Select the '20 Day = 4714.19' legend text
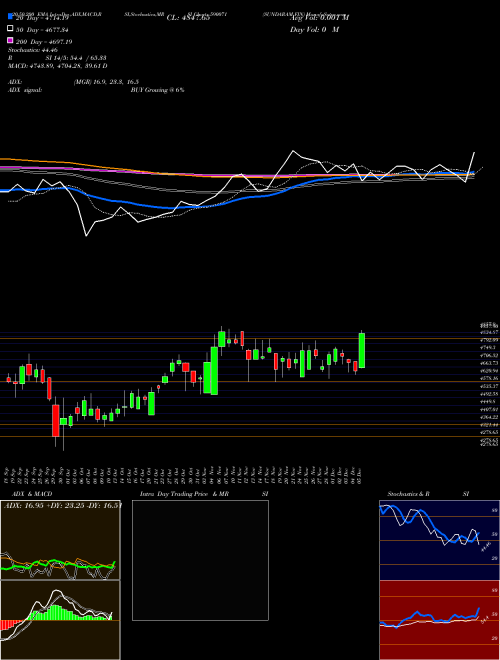 click(42, 18)
